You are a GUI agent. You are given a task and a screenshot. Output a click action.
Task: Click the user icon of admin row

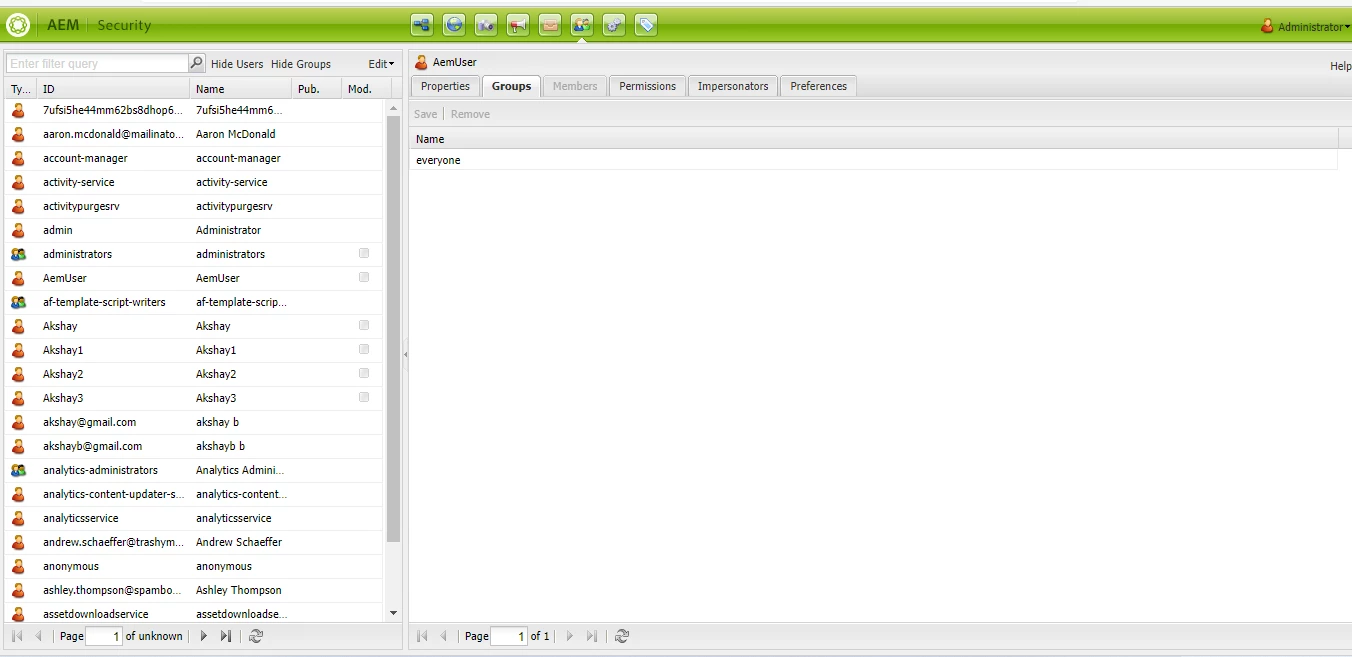click(x=18, y=230)
